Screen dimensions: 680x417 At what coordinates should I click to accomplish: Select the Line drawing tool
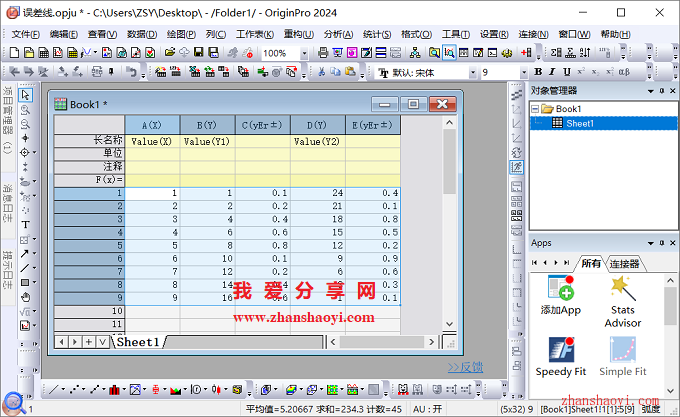24,268
